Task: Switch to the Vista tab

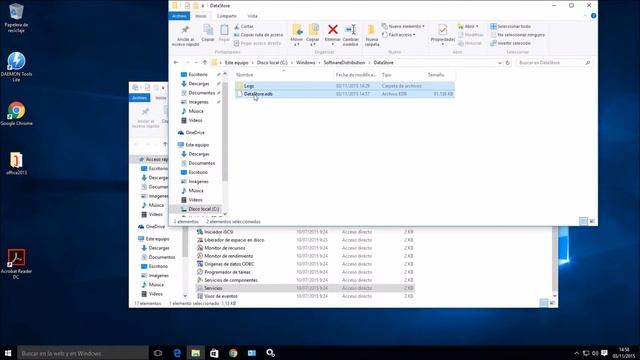Action: point(252,16)
